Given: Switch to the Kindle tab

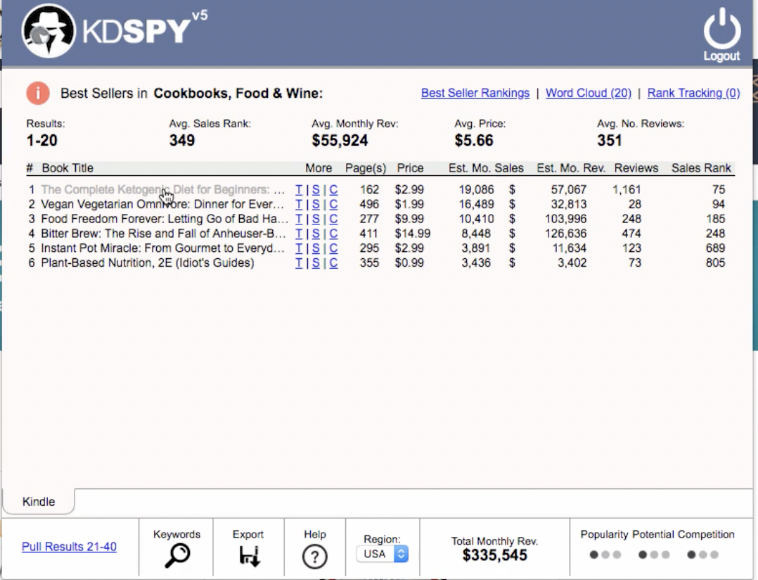Looking at the screenshot, I should pos(39,501).
